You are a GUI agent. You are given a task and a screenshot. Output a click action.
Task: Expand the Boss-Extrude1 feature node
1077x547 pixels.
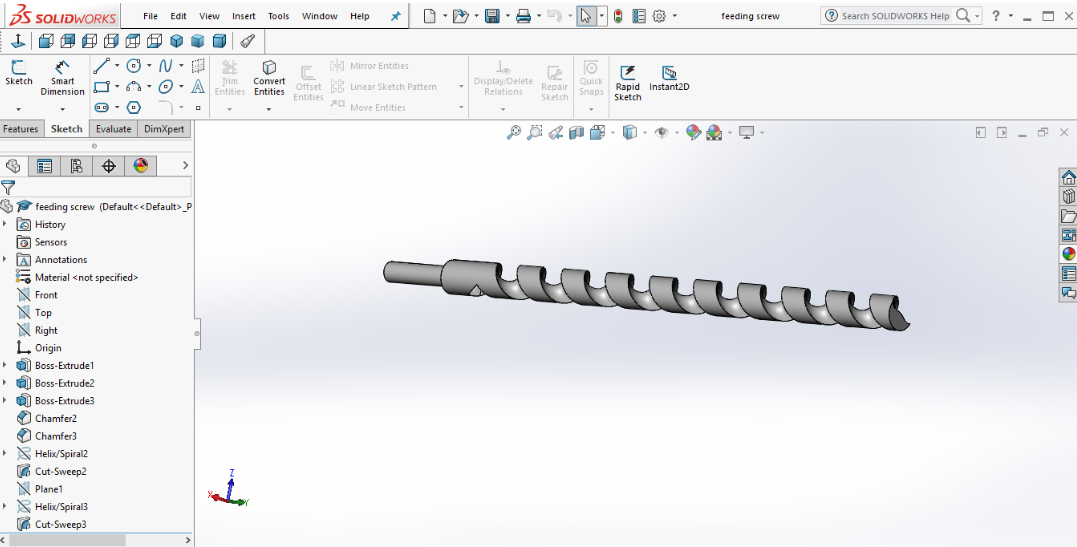click(x=5, y=365)
